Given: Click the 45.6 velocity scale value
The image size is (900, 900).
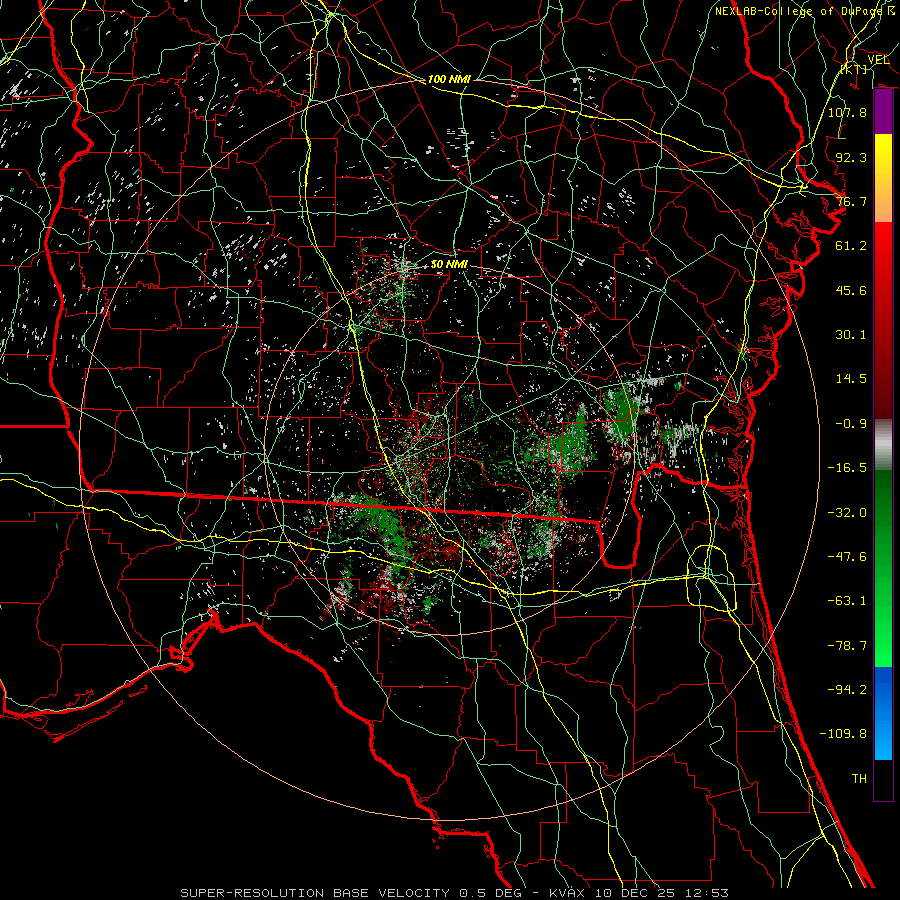Looking at the screenshot, I should (851, 290).
